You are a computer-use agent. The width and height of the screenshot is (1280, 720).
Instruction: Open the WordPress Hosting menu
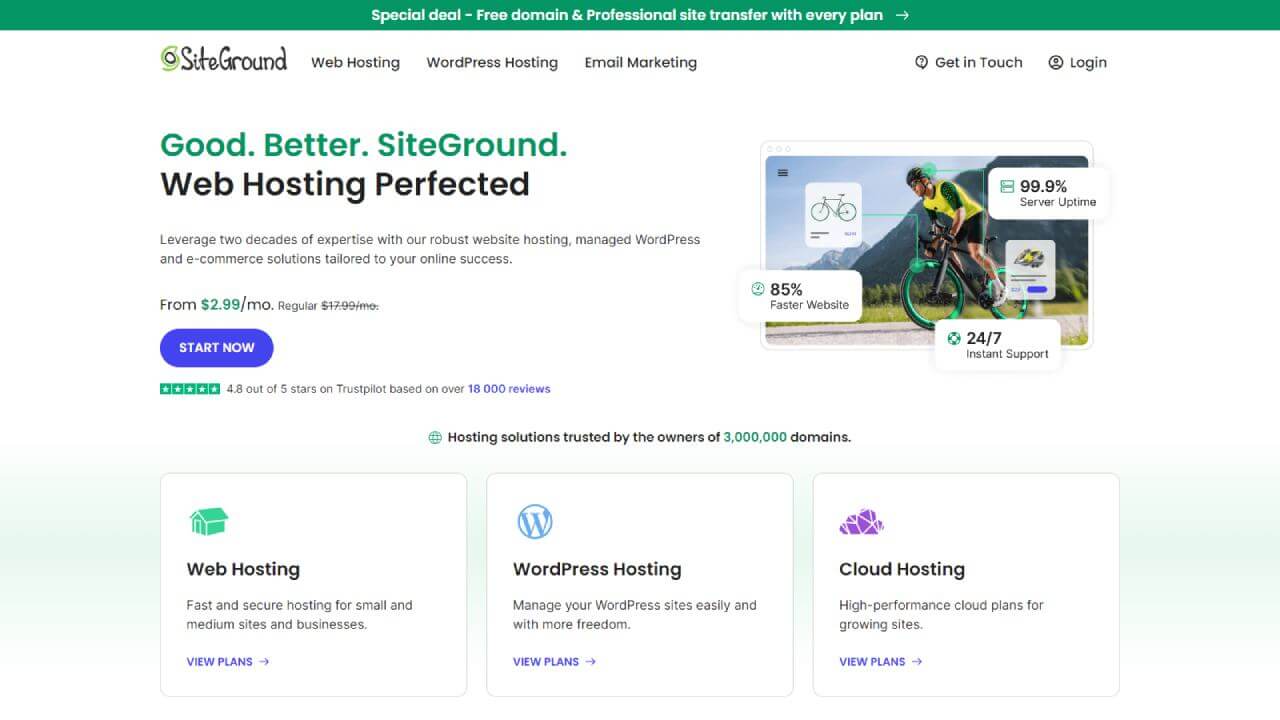(492, 62)
